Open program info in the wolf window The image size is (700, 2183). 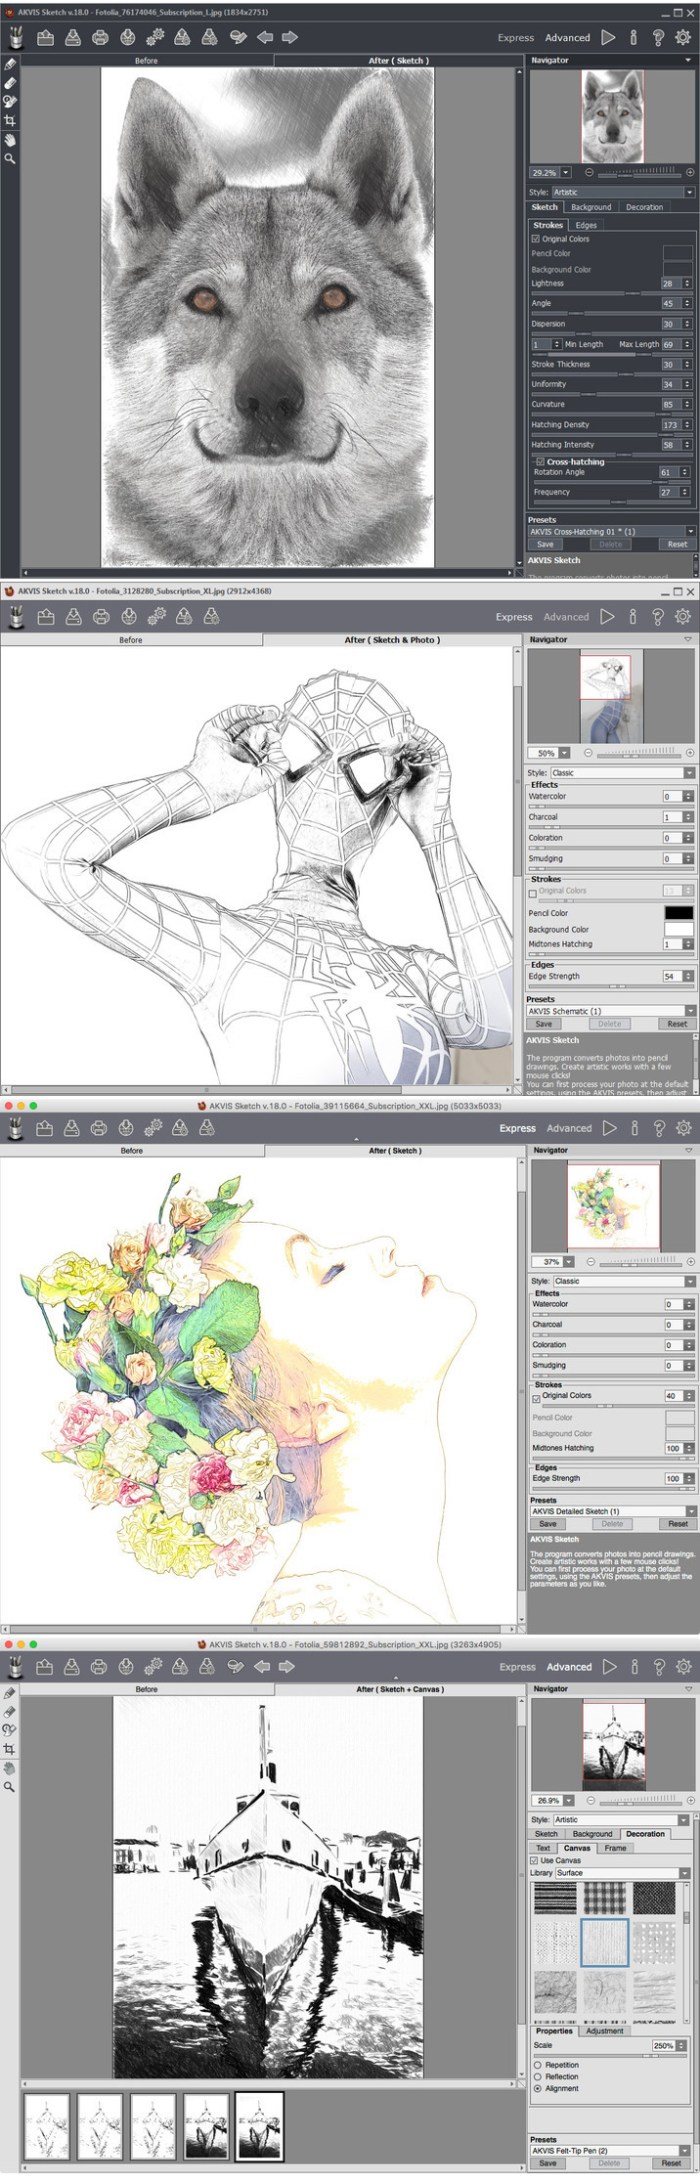tap(633, 37)
